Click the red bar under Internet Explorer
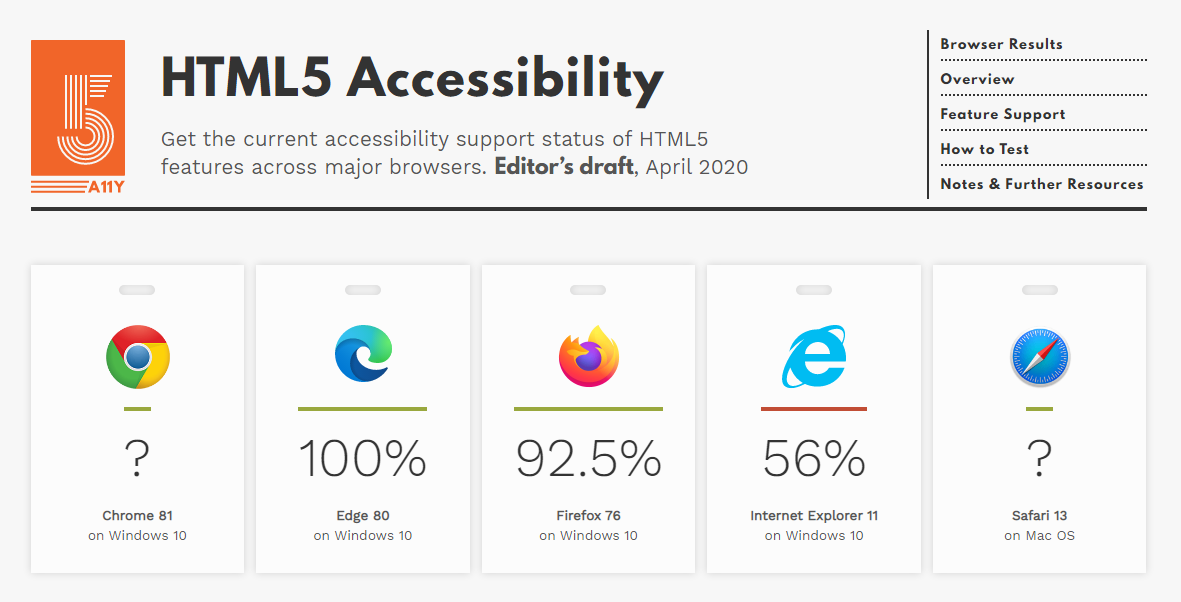The width and height of the screenshot is (1181, 602). 813,408
